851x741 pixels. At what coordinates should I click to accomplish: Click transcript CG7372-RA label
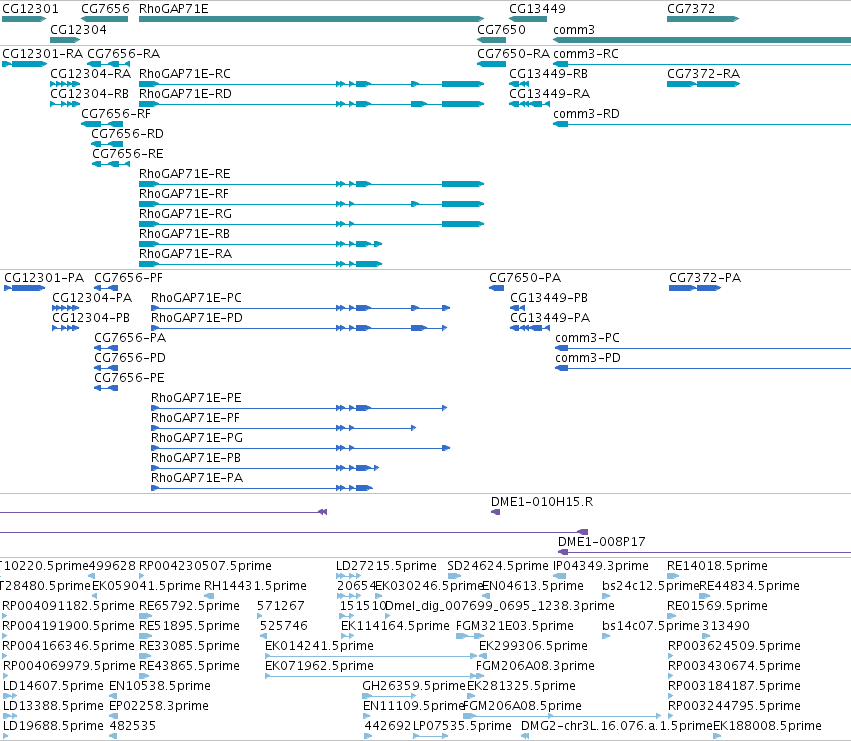(x=703, y=74)
